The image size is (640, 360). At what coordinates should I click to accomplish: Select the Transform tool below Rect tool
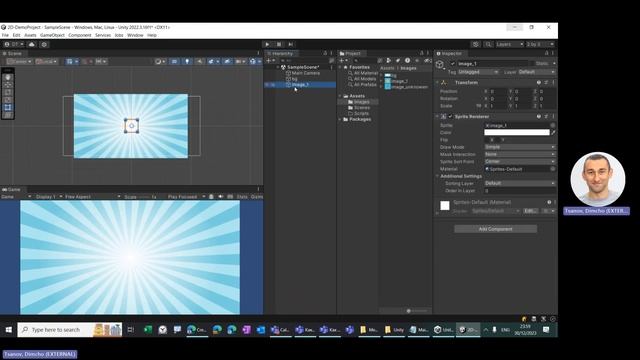pyautogui.click(x=8, y=115)
